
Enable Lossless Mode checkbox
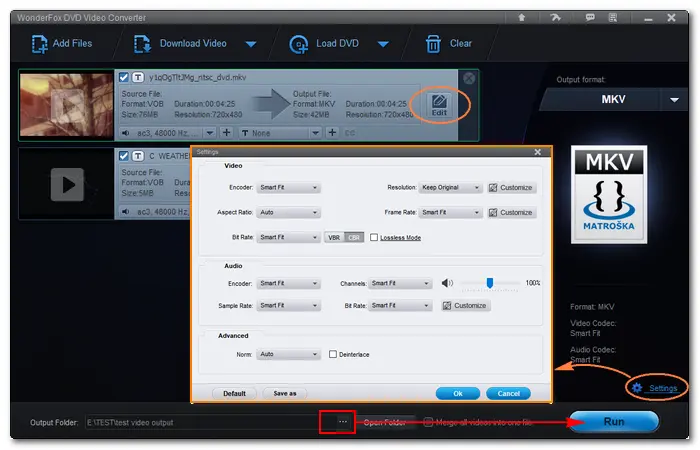pyautogui.click(x=374, y=238)
